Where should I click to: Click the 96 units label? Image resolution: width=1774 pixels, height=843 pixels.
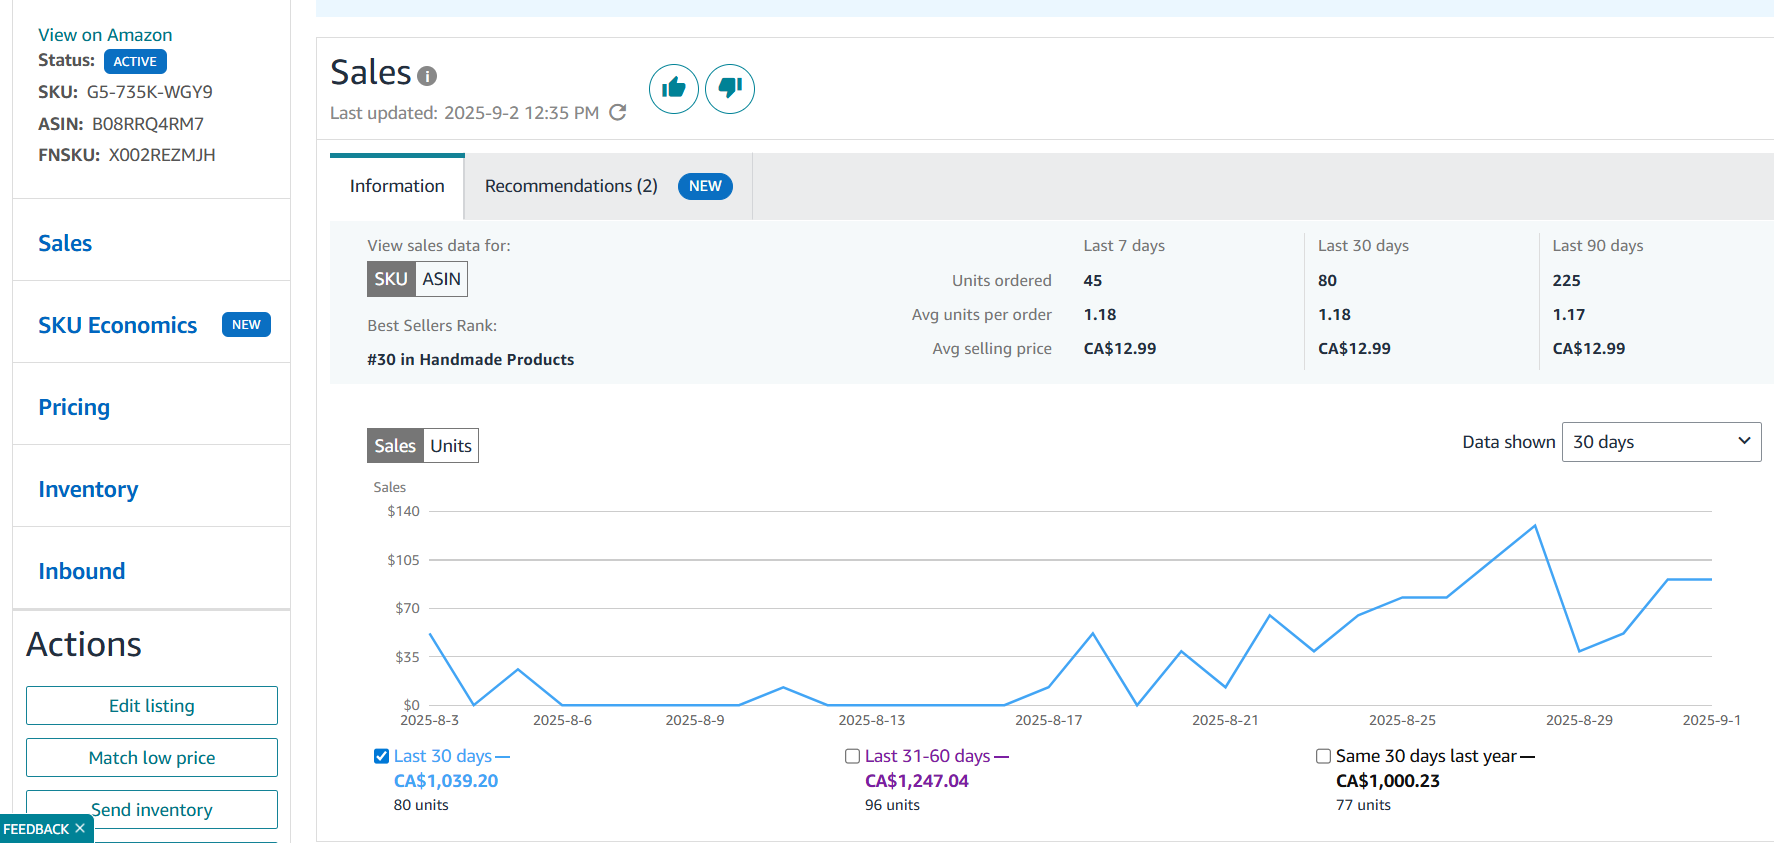892,805
